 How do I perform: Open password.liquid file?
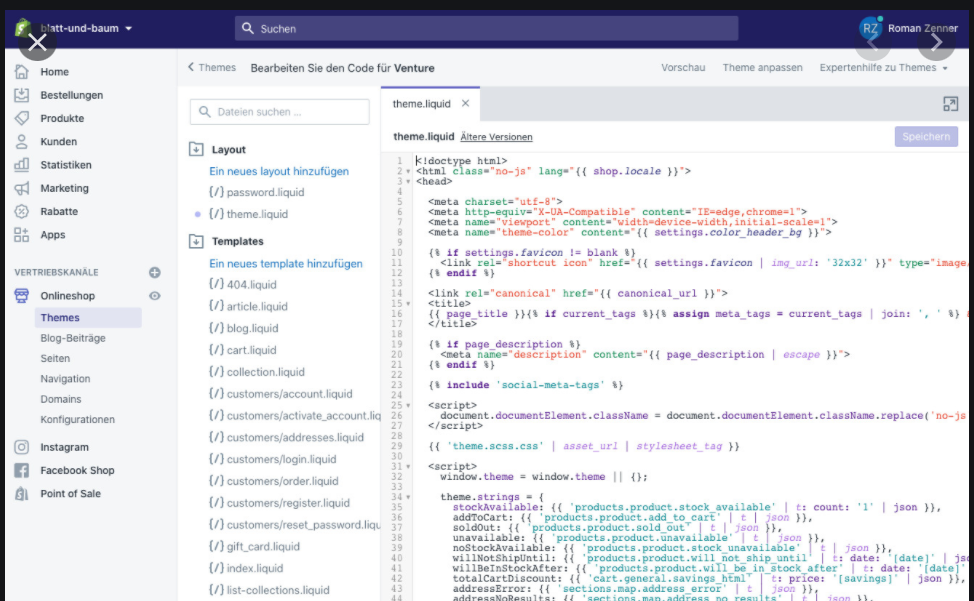pos(257,192)
